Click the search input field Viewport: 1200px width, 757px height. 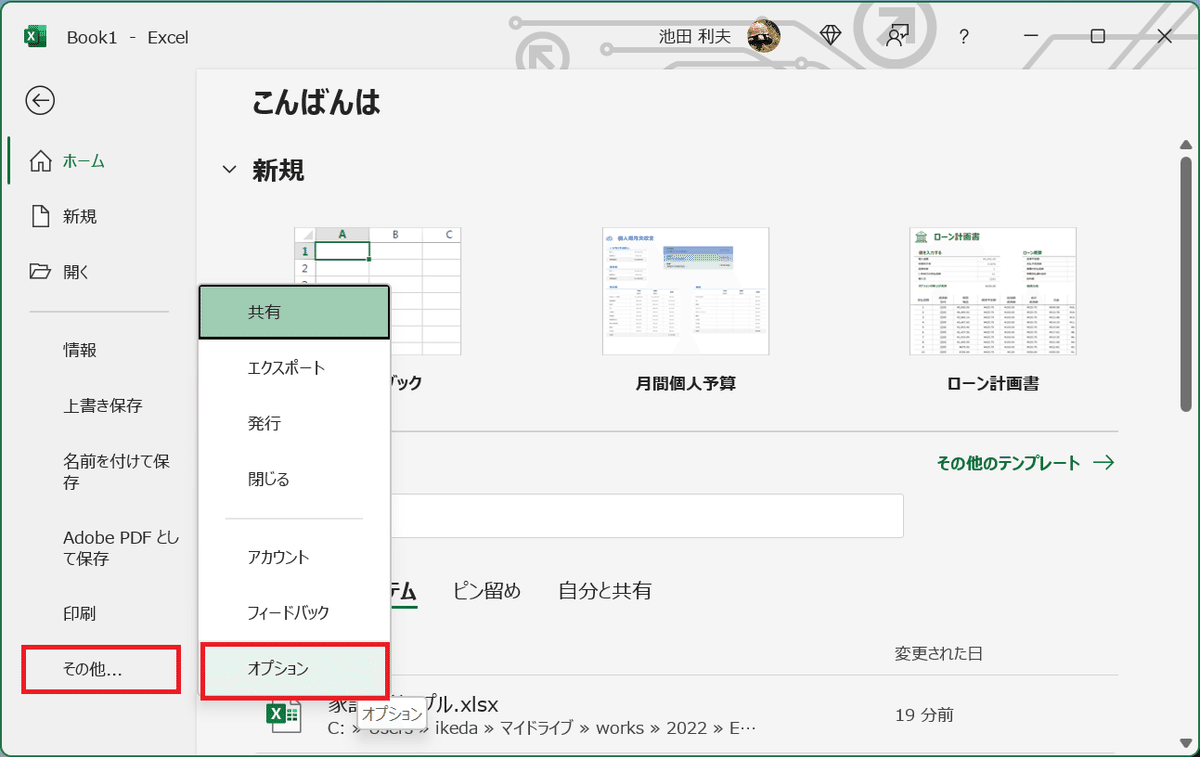[x=646, y=515]
